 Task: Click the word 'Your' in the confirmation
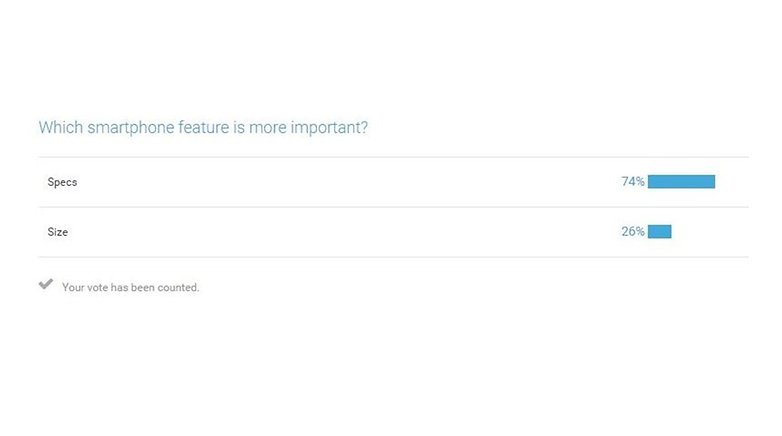pyautogui.click(x=73, y=287)
